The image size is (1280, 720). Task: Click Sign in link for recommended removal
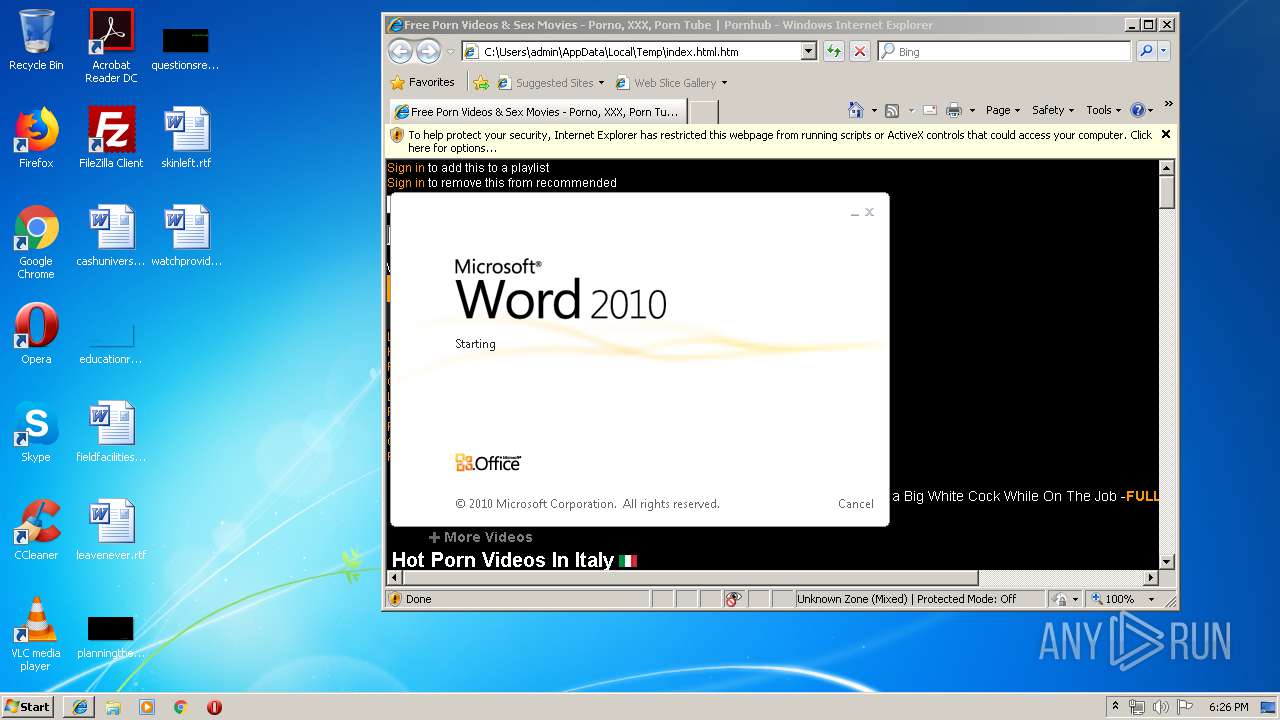pyautogui.click(x=406, y=183)
